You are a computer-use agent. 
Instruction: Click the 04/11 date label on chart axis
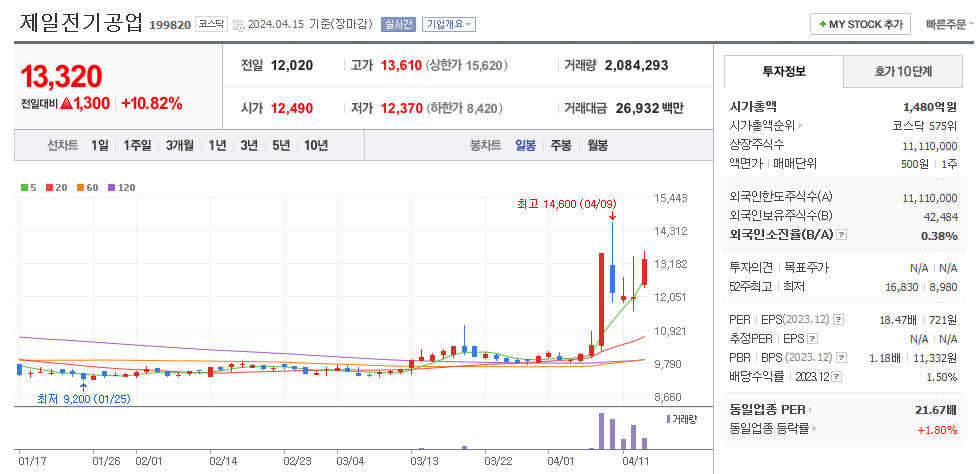pyautogui.click(x=636, y=462)
